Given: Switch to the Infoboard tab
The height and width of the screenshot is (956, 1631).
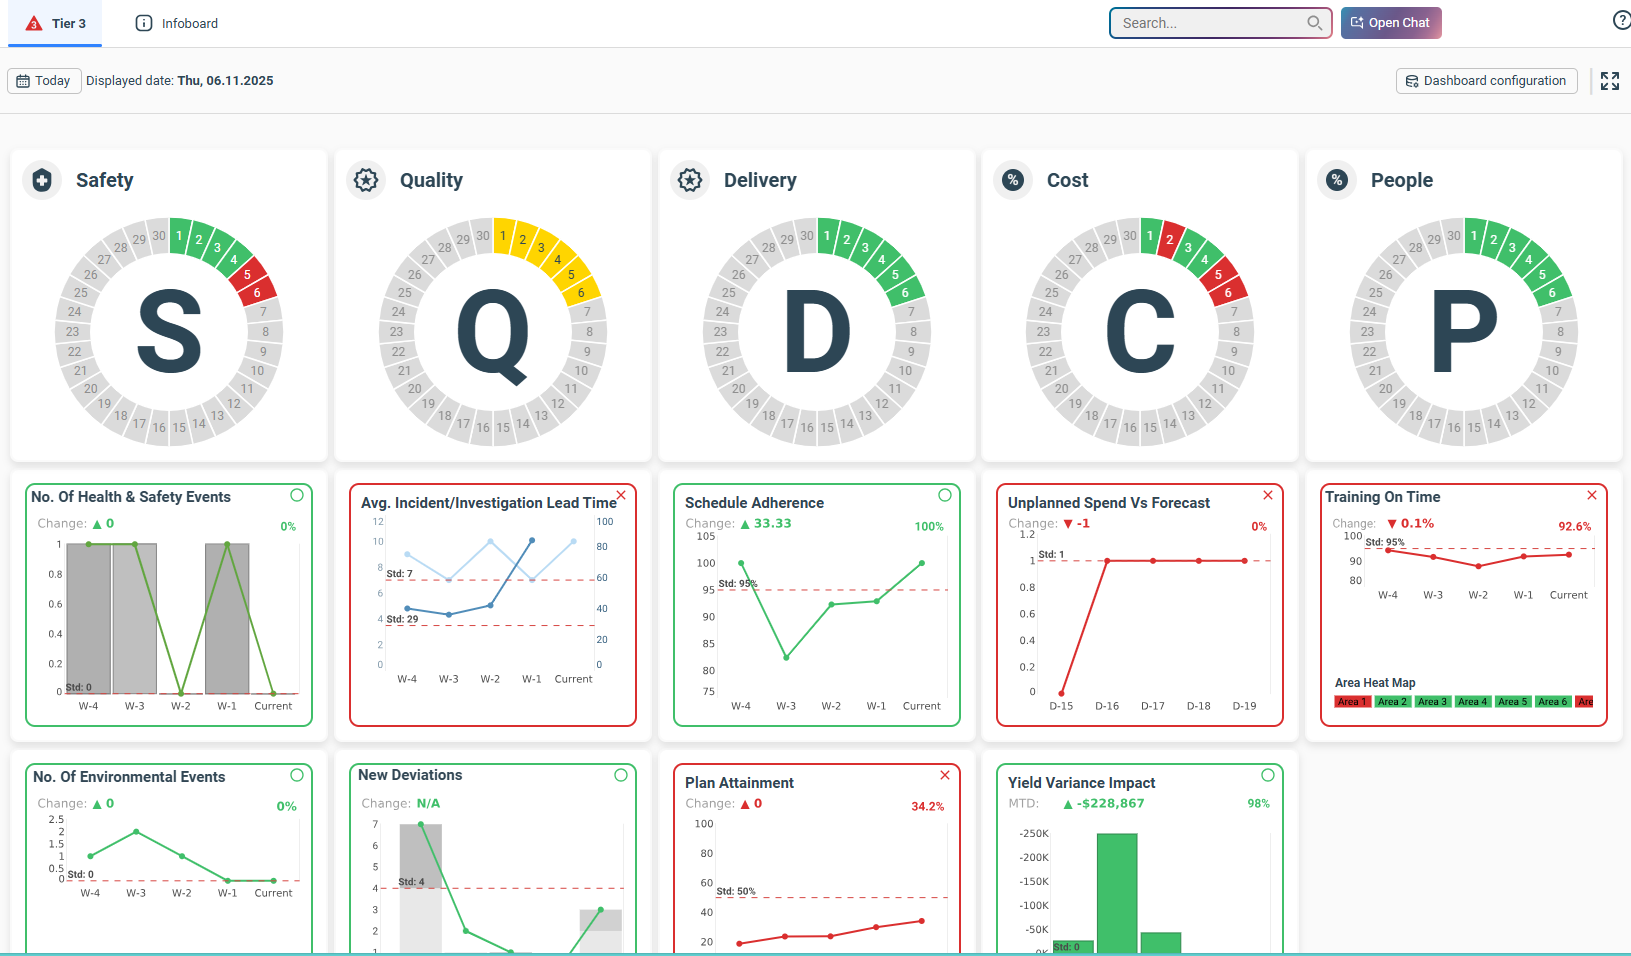Looking at the screenshot, I should (x=176, y=22).
